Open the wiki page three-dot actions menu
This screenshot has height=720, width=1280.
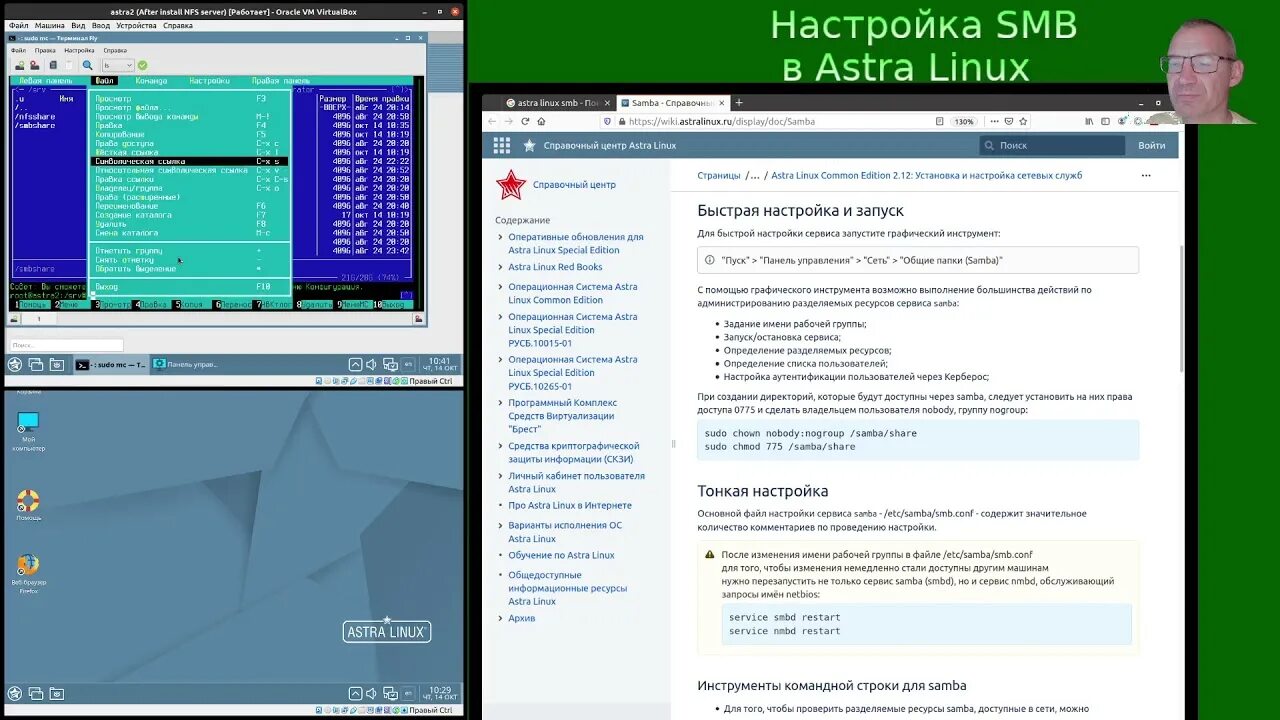tap(1146, 175)
